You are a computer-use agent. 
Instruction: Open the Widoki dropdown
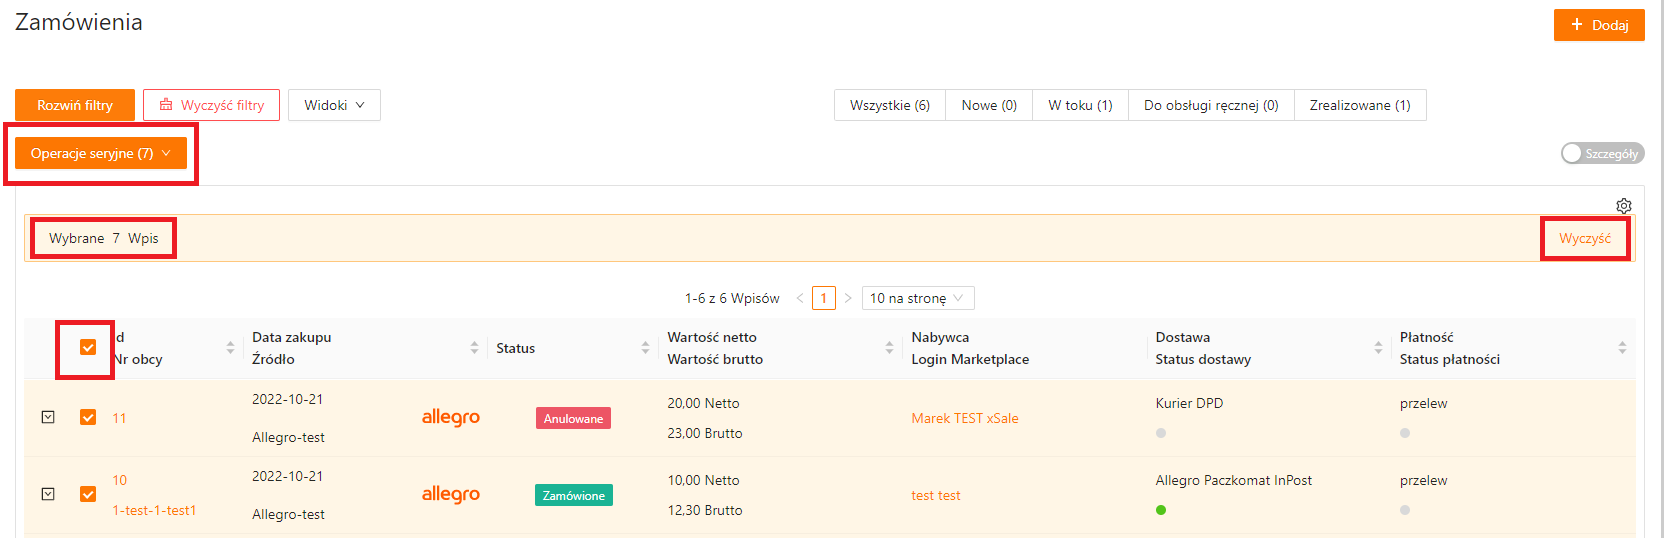click(x=334, y=105)
